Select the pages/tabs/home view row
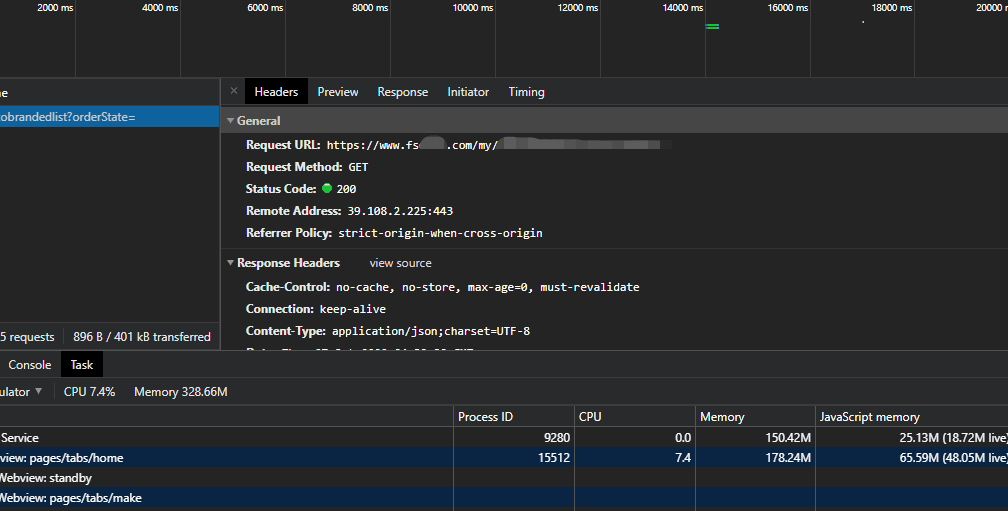Screen dimensions: 1008x511 (504, 458)
